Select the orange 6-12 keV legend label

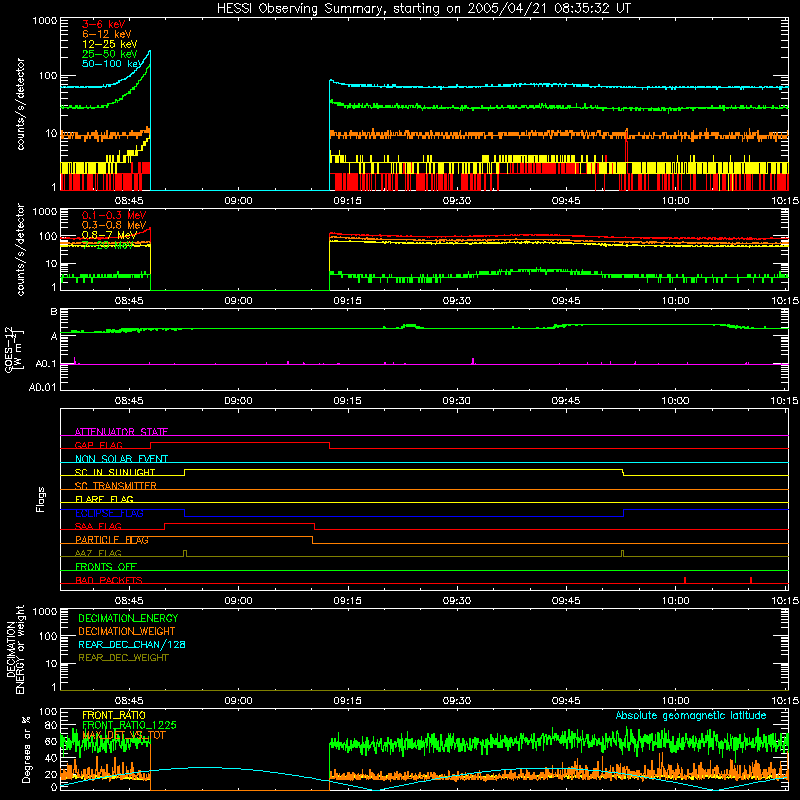[107, 34]
